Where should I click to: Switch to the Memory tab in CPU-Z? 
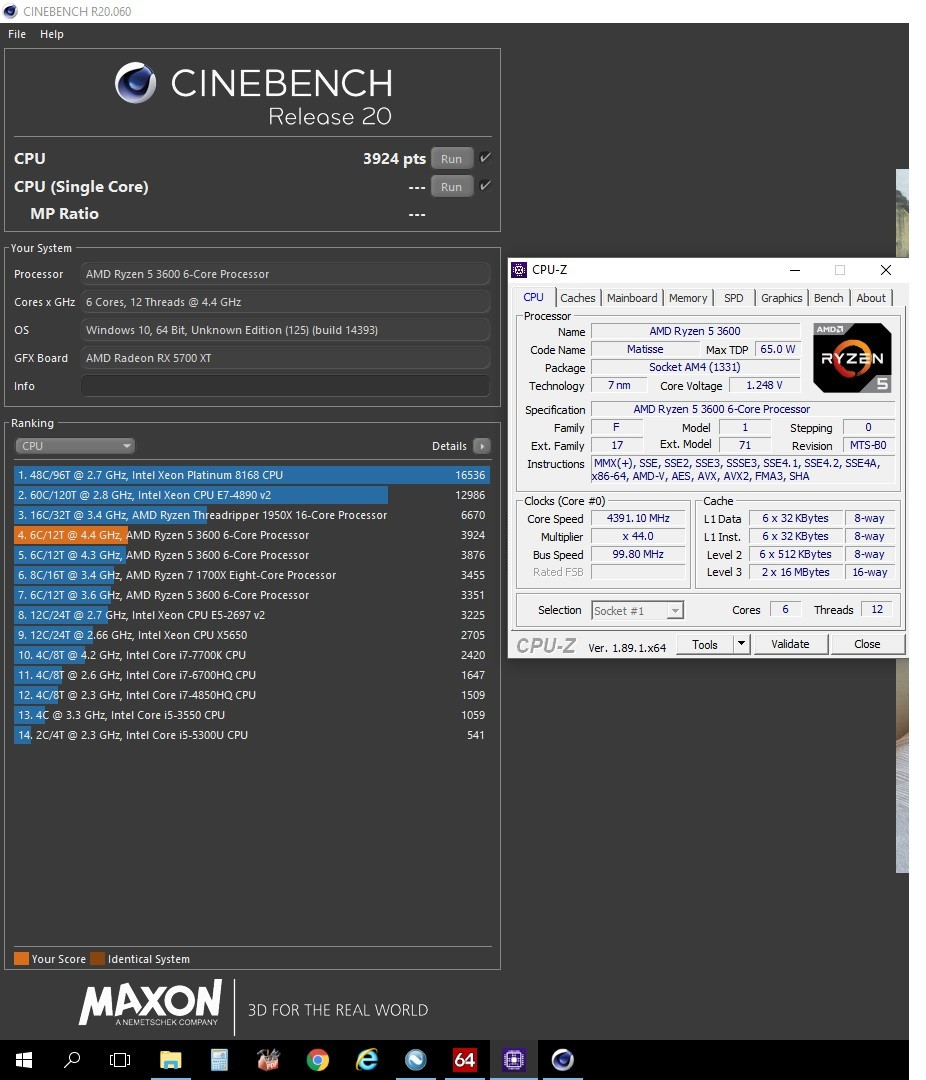pos(688,298)
